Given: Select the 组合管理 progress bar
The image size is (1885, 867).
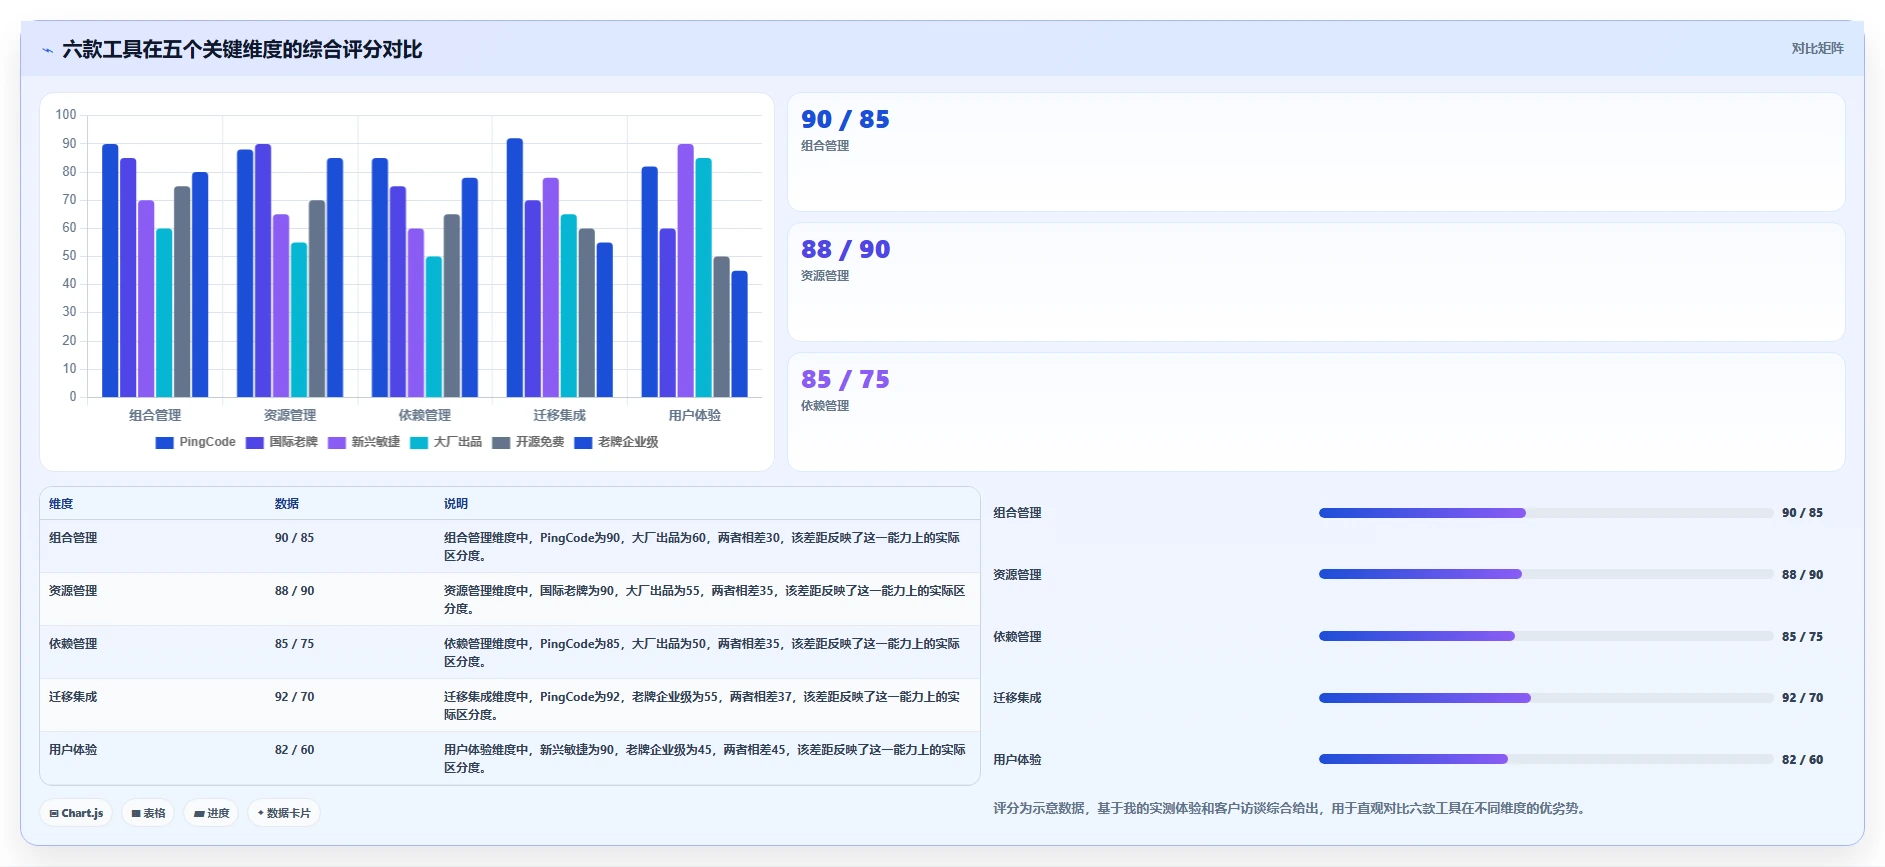Looking at the screenshot, I should coord(1546,513).
